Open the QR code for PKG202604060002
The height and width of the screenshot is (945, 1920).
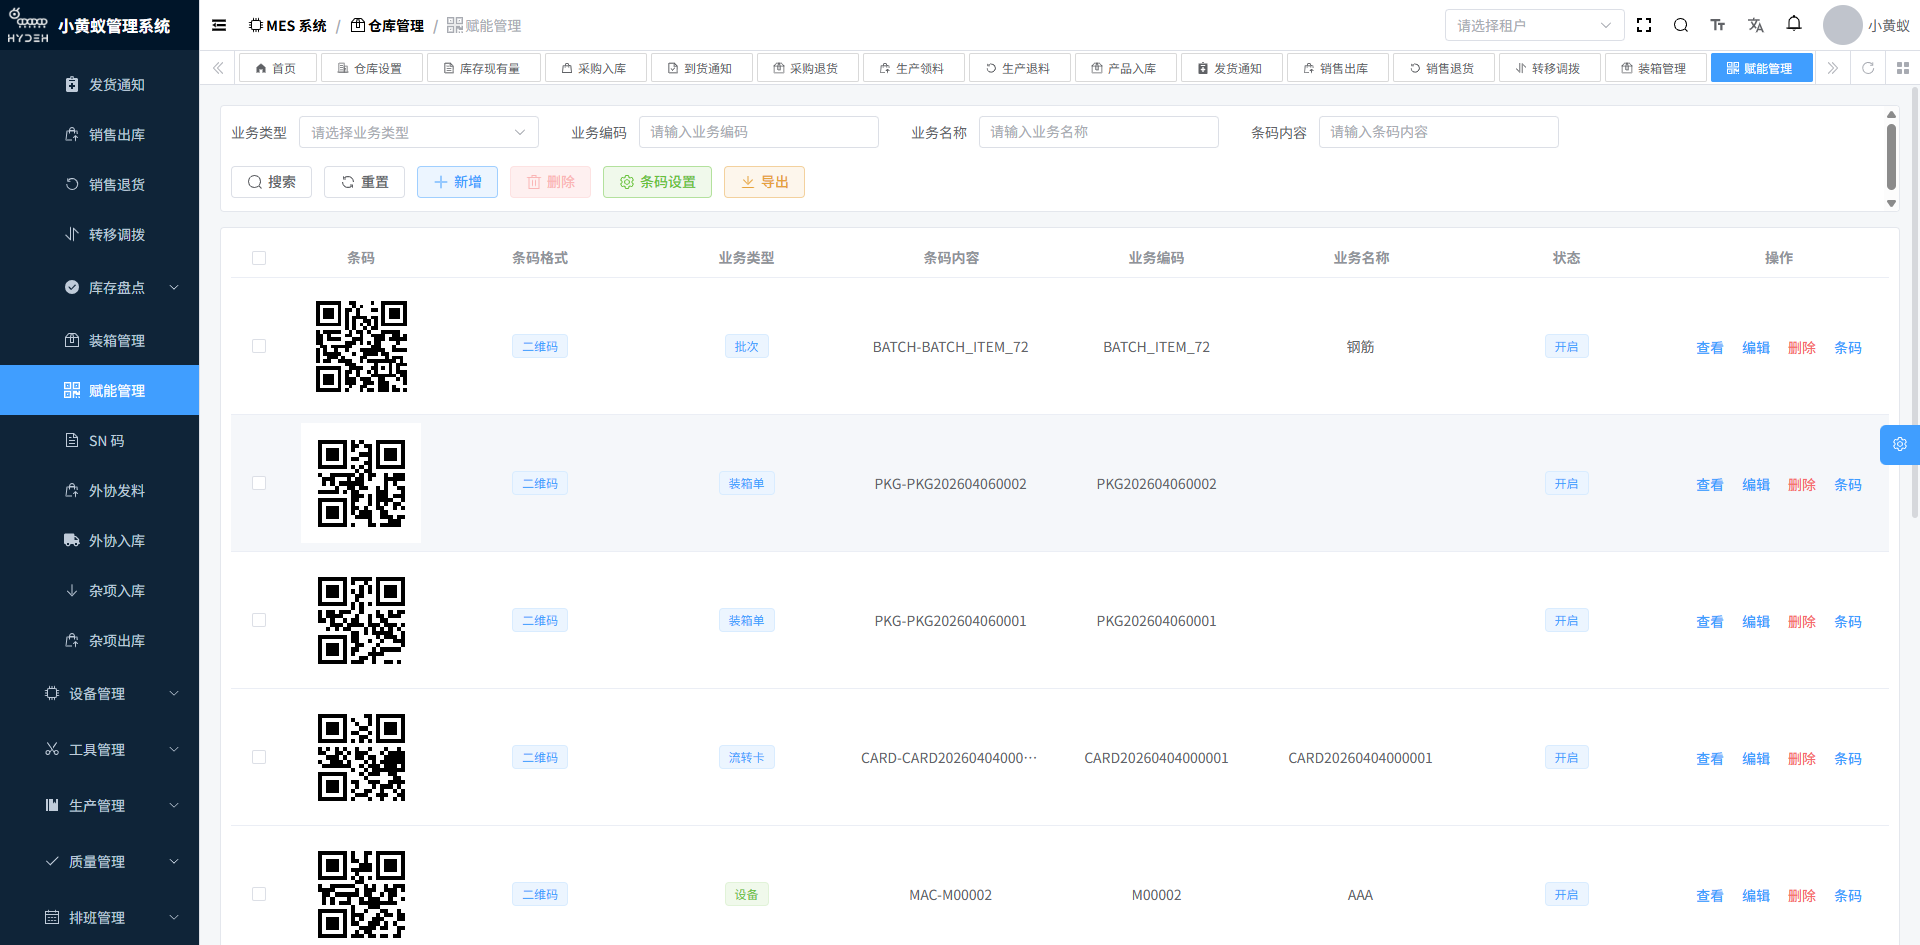pos(361,483)
